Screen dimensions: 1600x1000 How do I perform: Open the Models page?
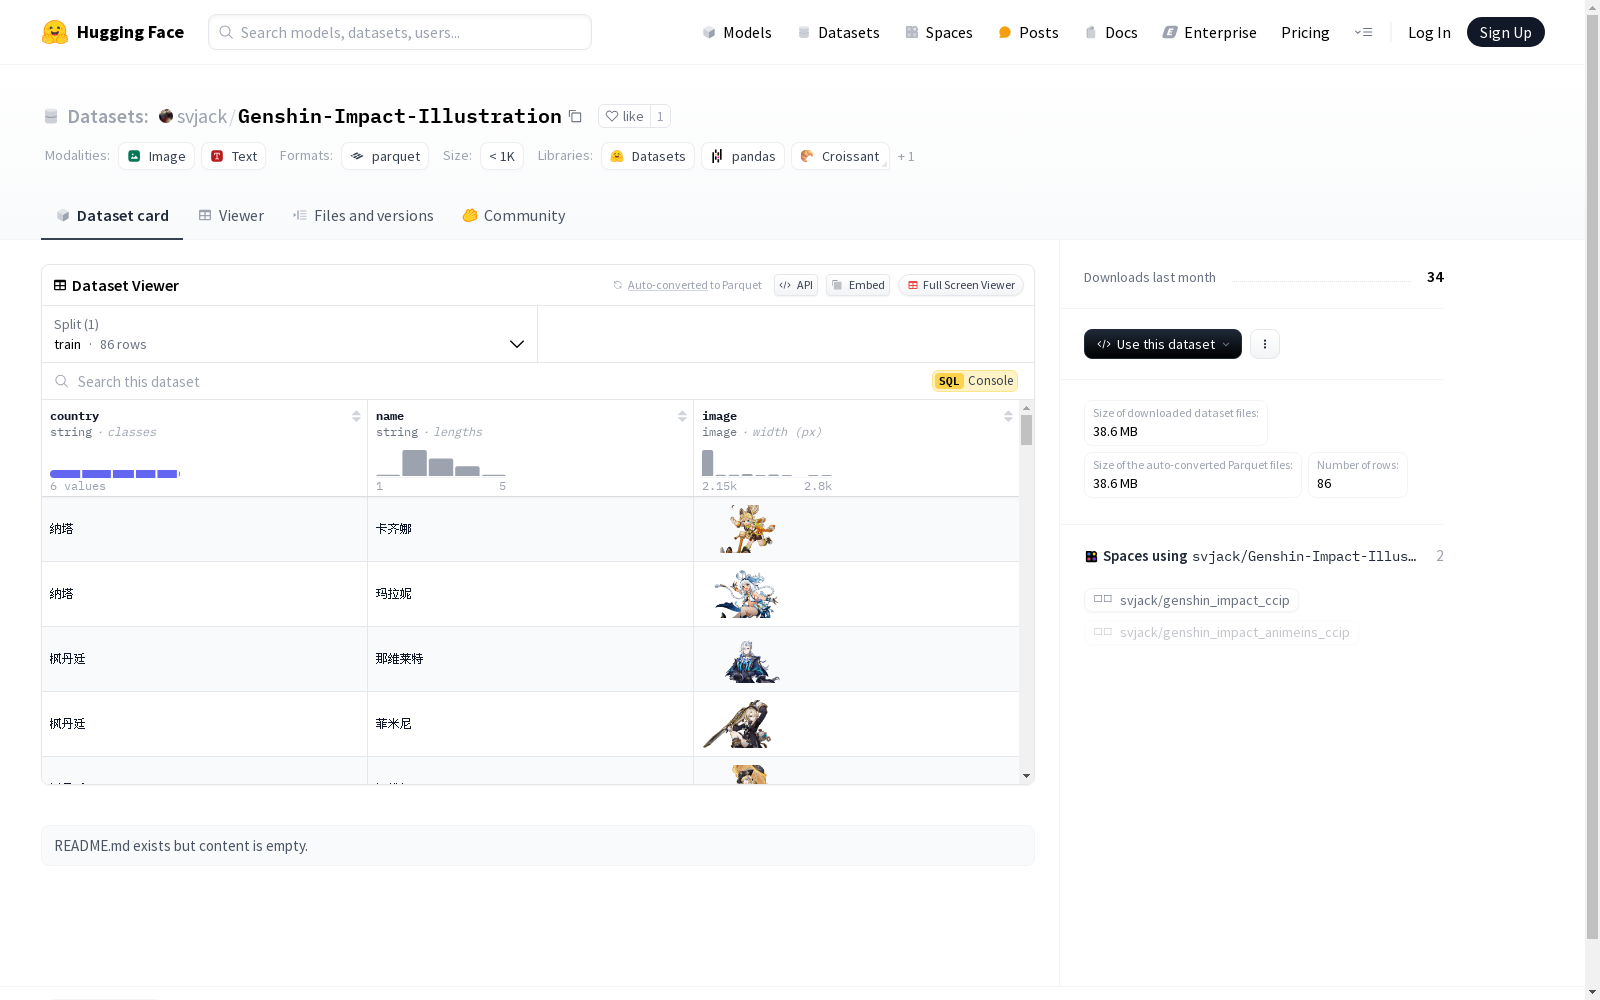[x=737, y=32]
